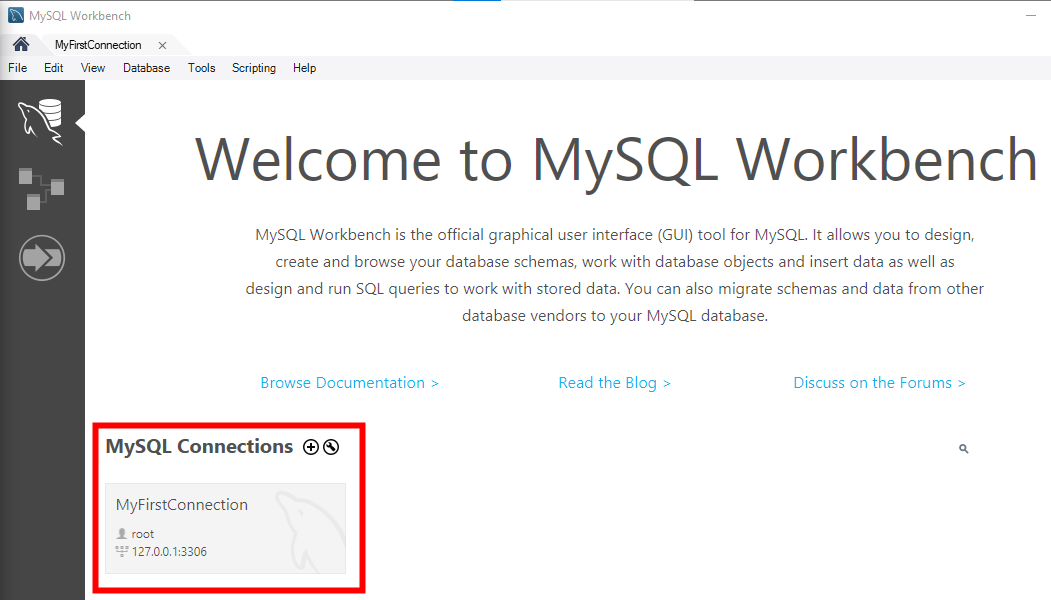The height and width of the screenshot is (600, 1051).
Task: Follow the Read the Blog link
Action: (x=615, y=383)
